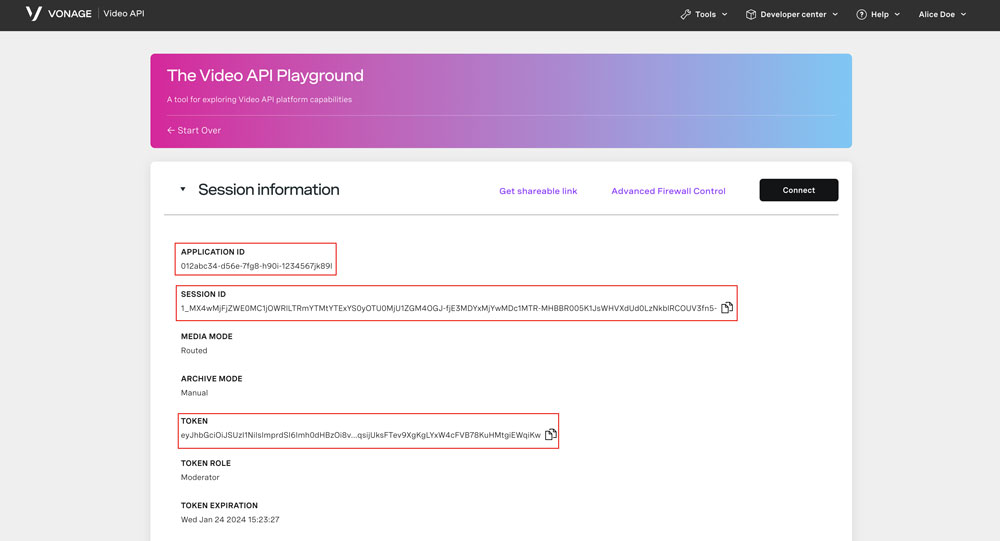The image size is (1000, 541).
Task: Select the Application ID value 012abc34-d56e
Action: pyautogui.click(x=256, y=266)
